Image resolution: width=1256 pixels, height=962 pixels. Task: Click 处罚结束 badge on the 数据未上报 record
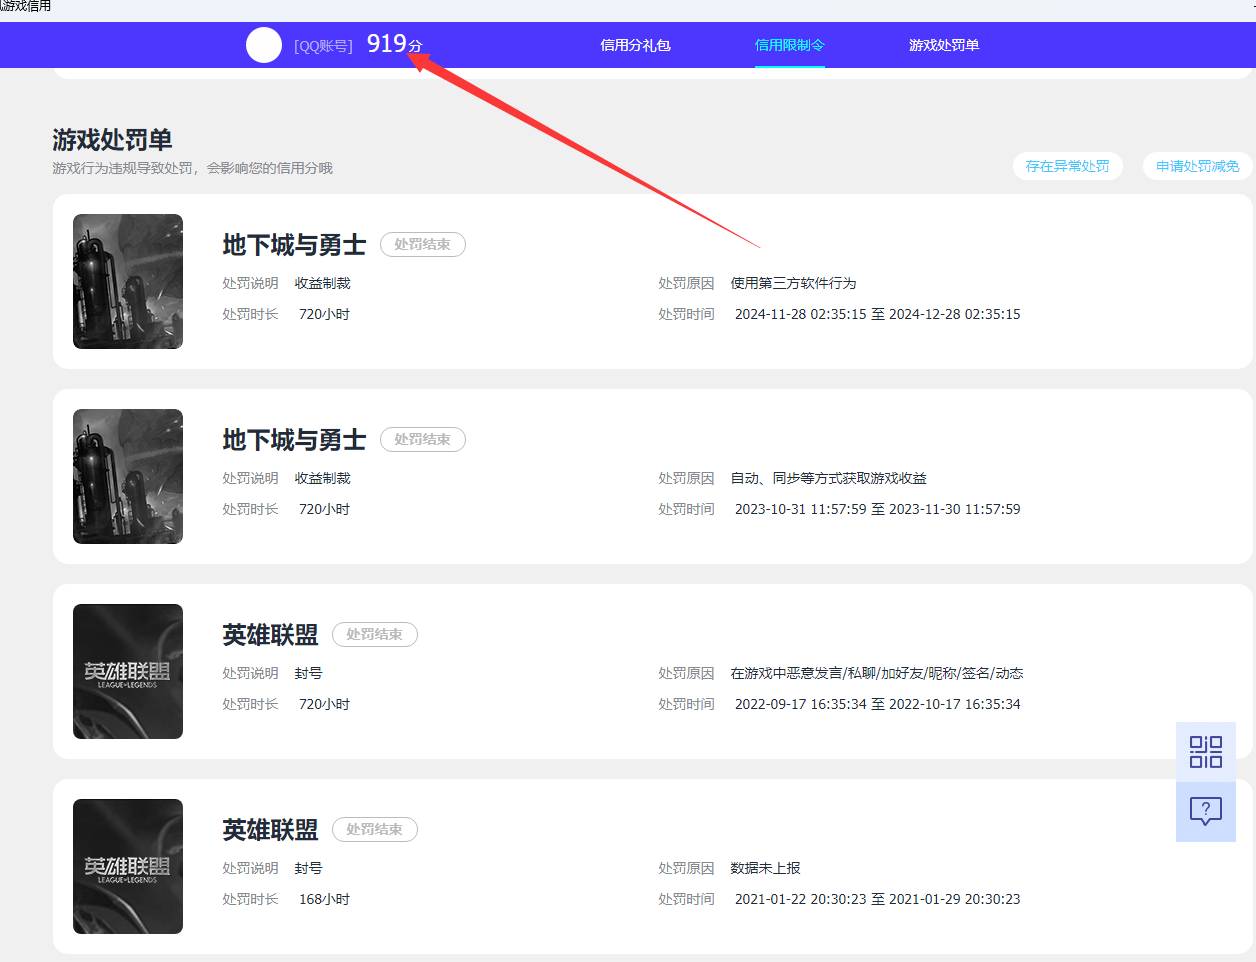pos(374,829)
